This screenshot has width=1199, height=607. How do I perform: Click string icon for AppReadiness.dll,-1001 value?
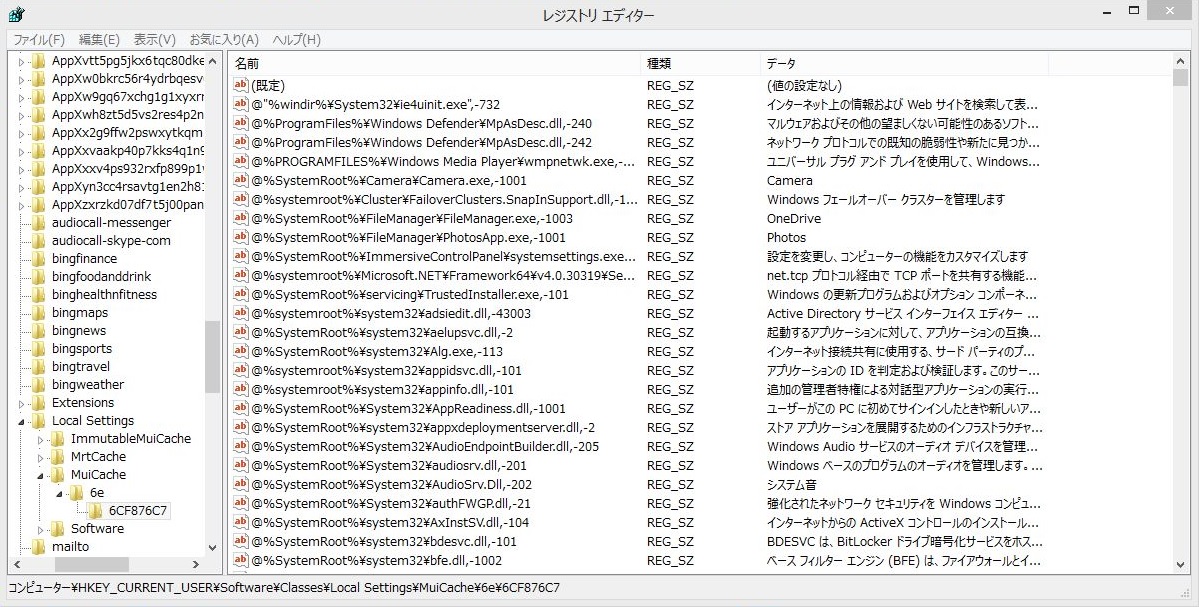241,408
